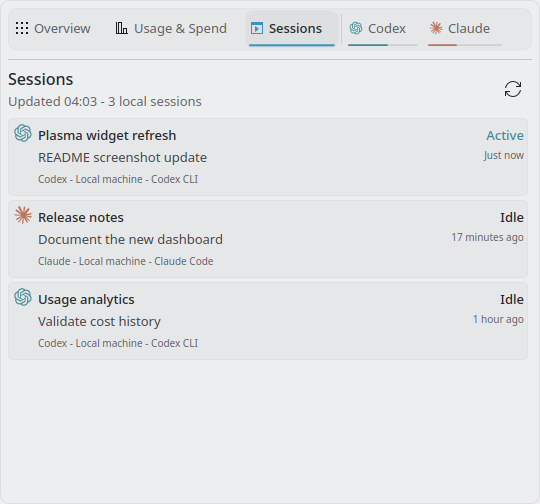This screenshot has width=540, height=504.
Task: Switch to the Overview tab
Action: tap(53, 29)
